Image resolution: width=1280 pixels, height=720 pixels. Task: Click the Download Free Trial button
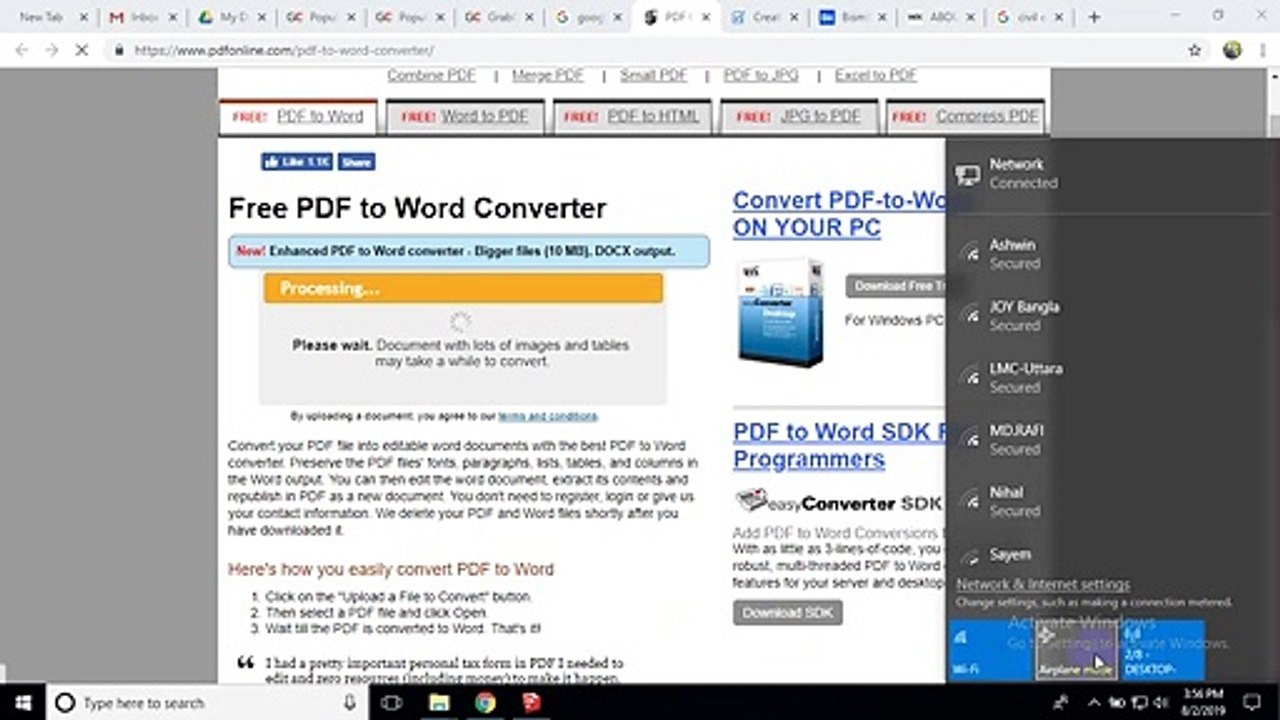point(895,286)
